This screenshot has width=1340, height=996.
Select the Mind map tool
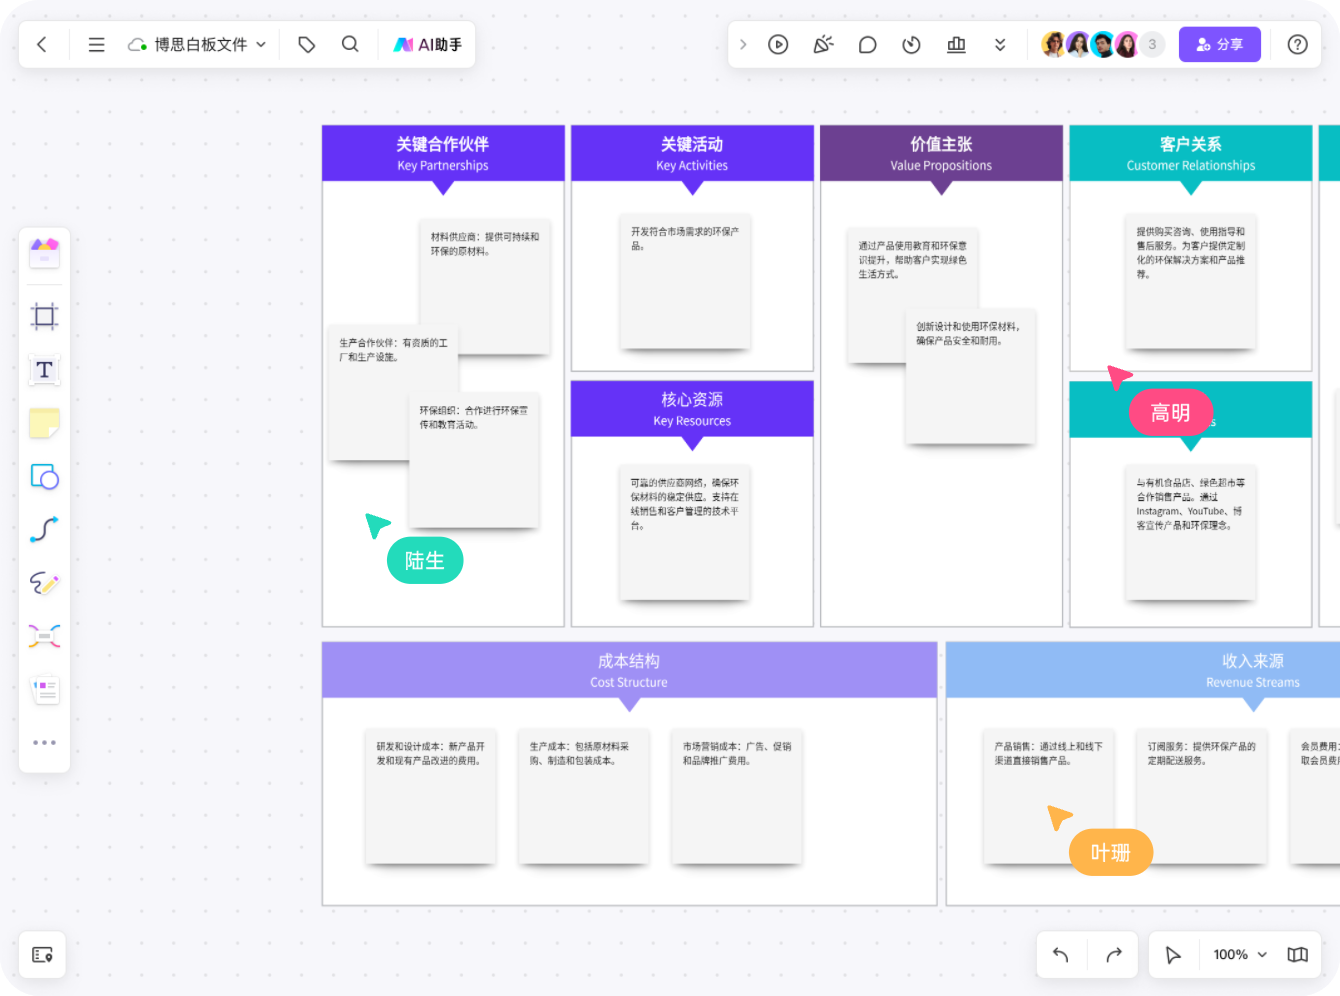pyautogui.click(x=44, y=636)
